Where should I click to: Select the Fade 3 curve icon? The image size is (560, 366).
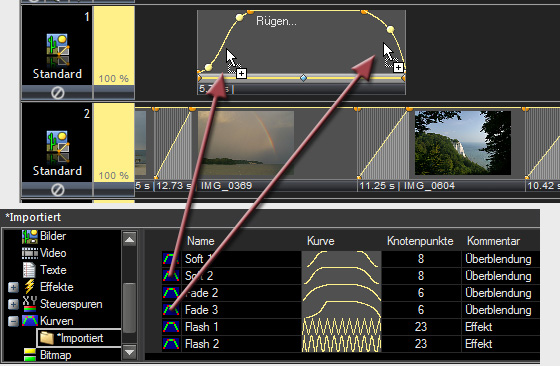click(x=171, y=310)
